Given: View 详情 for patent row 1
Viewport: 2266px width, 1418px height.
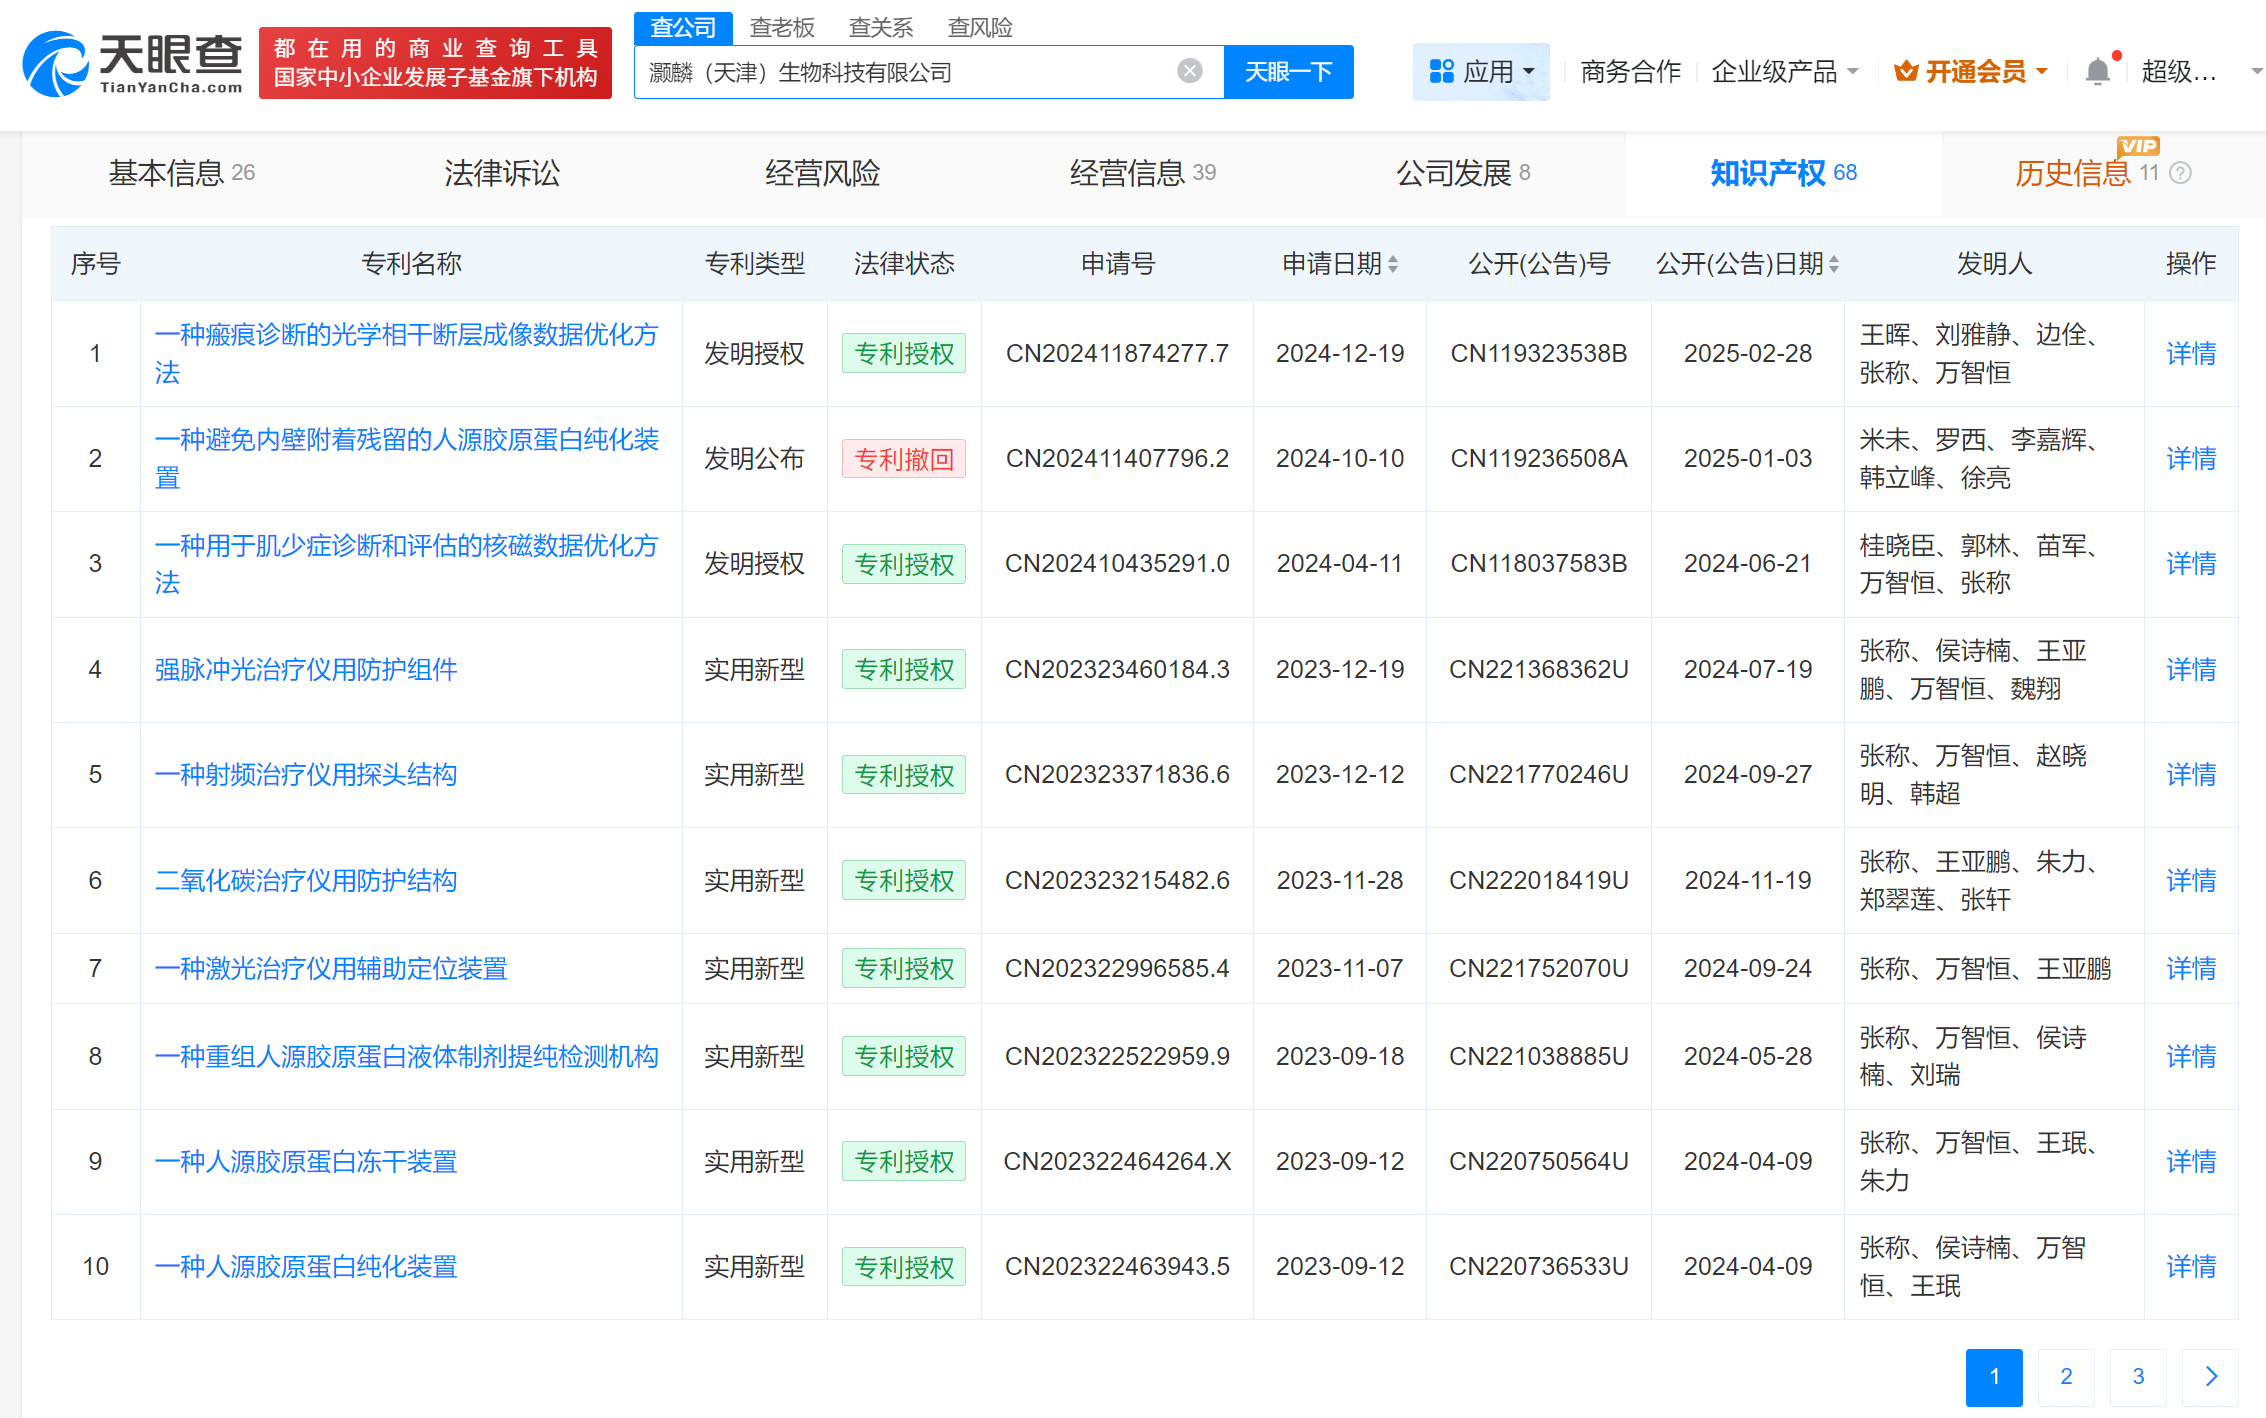Looking at the screenshot, I should pyautogui.click(x=2190, y=354).
